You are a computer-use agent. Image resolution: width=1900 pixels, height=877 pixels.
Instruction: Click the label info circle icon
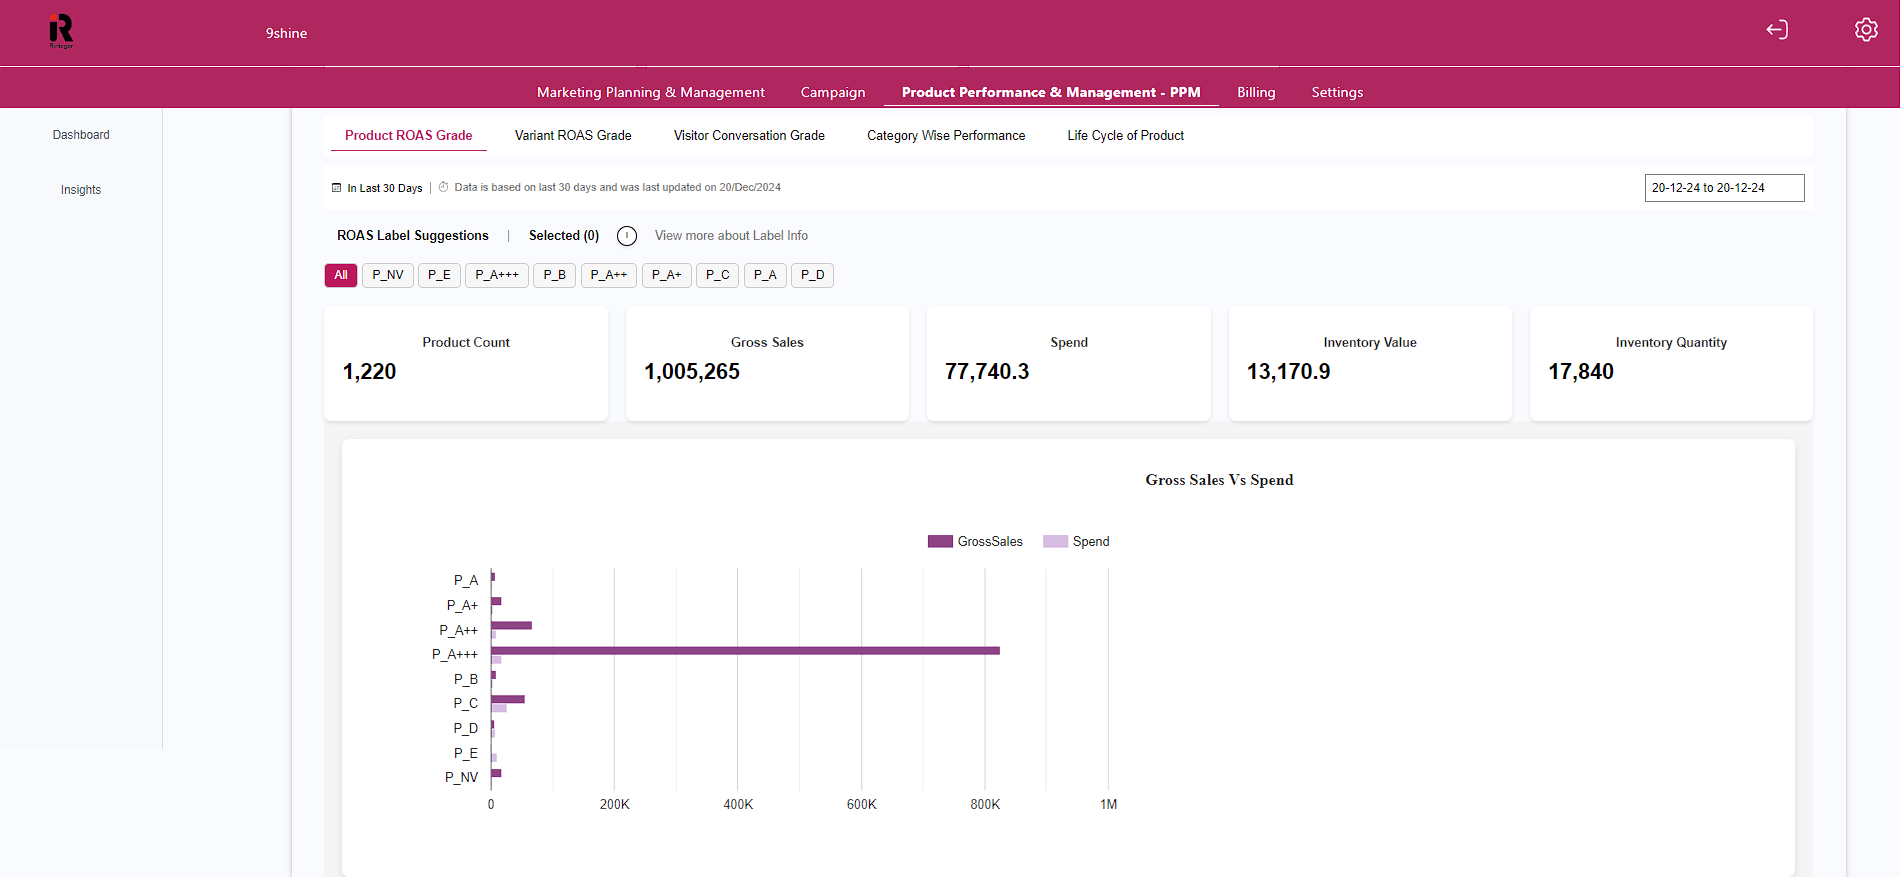click(627, 236)
